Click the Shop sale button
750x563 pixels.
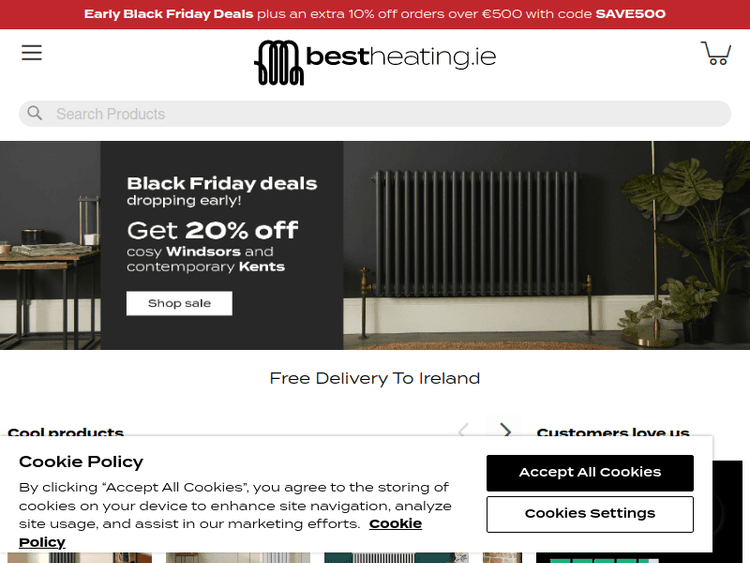click(179, 303)
